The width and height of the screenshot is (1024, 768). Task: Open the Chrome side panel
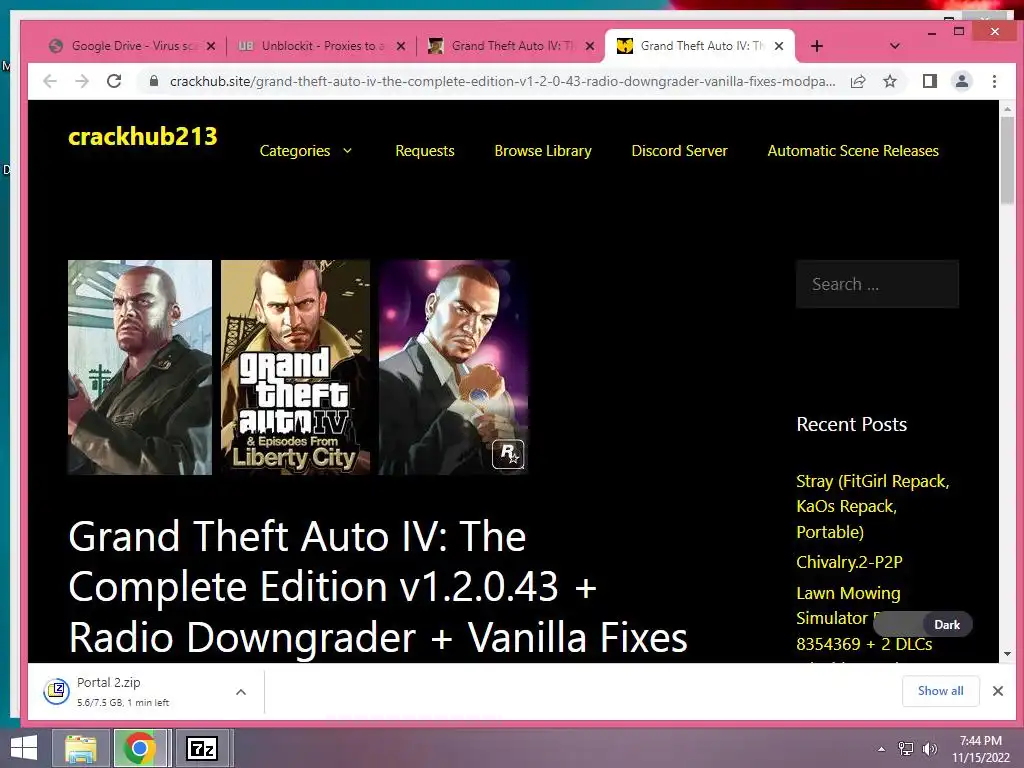929,81
